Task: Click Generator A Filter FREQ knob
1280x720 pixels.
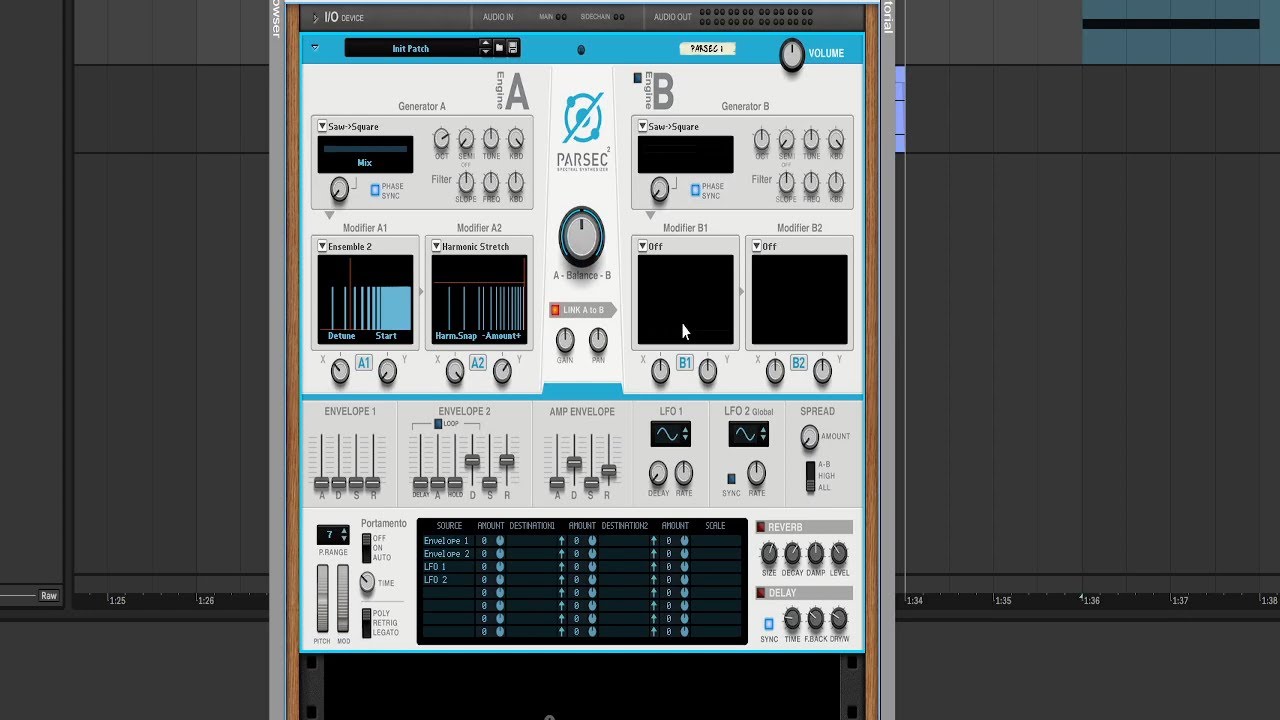Action: pyautogui.click(x=491, y=182)
